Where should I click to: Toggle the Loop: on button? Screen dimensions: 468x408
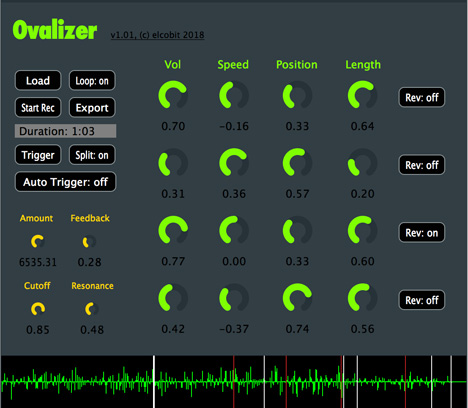(92, 81)
